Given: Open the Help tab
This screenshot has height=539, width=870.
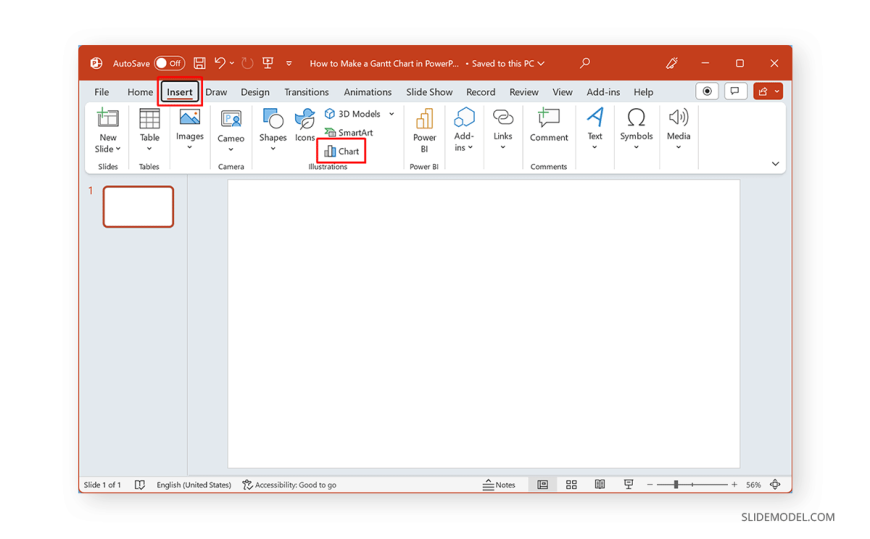Looking at the screenshot, I should pos(643,92).
